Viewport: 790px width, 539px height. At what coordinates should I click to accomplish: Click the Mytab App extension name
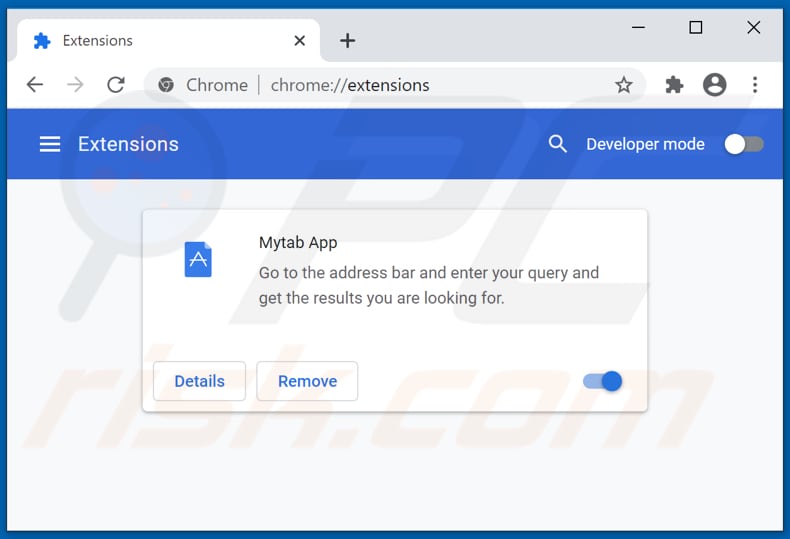pyautogui.click(x=298, y=243)
